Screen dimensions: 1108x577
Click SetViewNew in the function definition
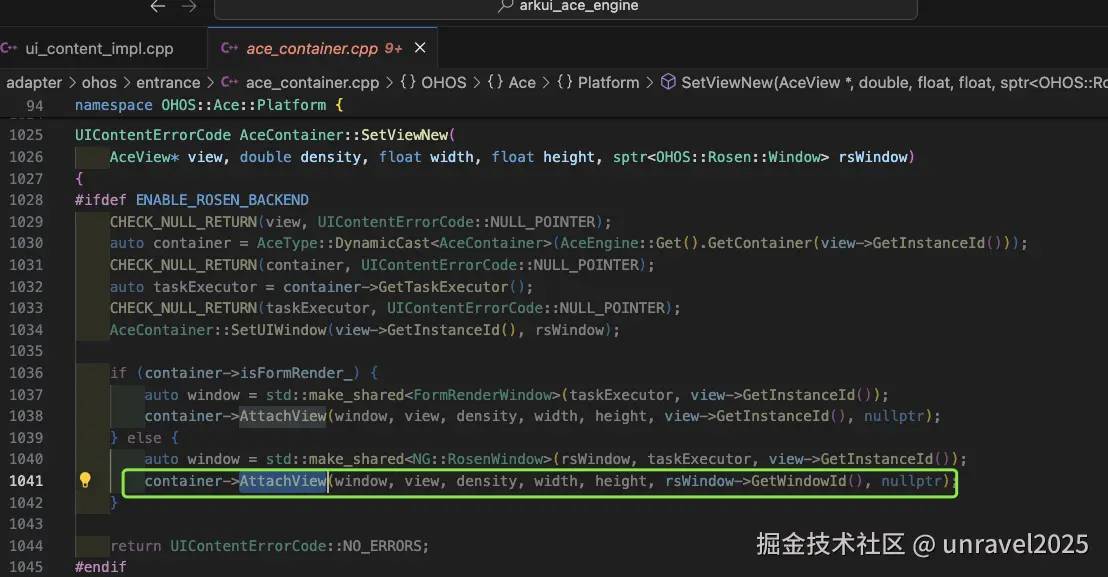point(404,135)
